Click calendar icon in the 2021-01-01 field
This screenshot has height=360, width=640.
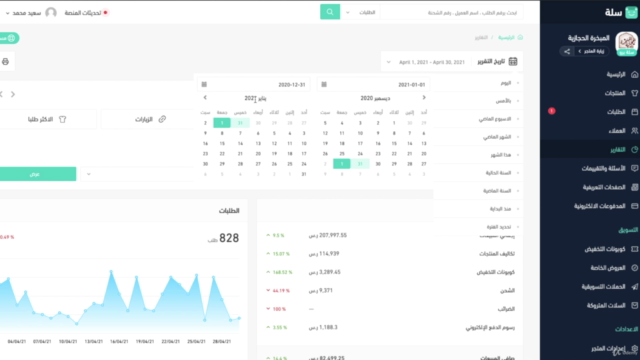pyautogui.click(x=324, y=84)
